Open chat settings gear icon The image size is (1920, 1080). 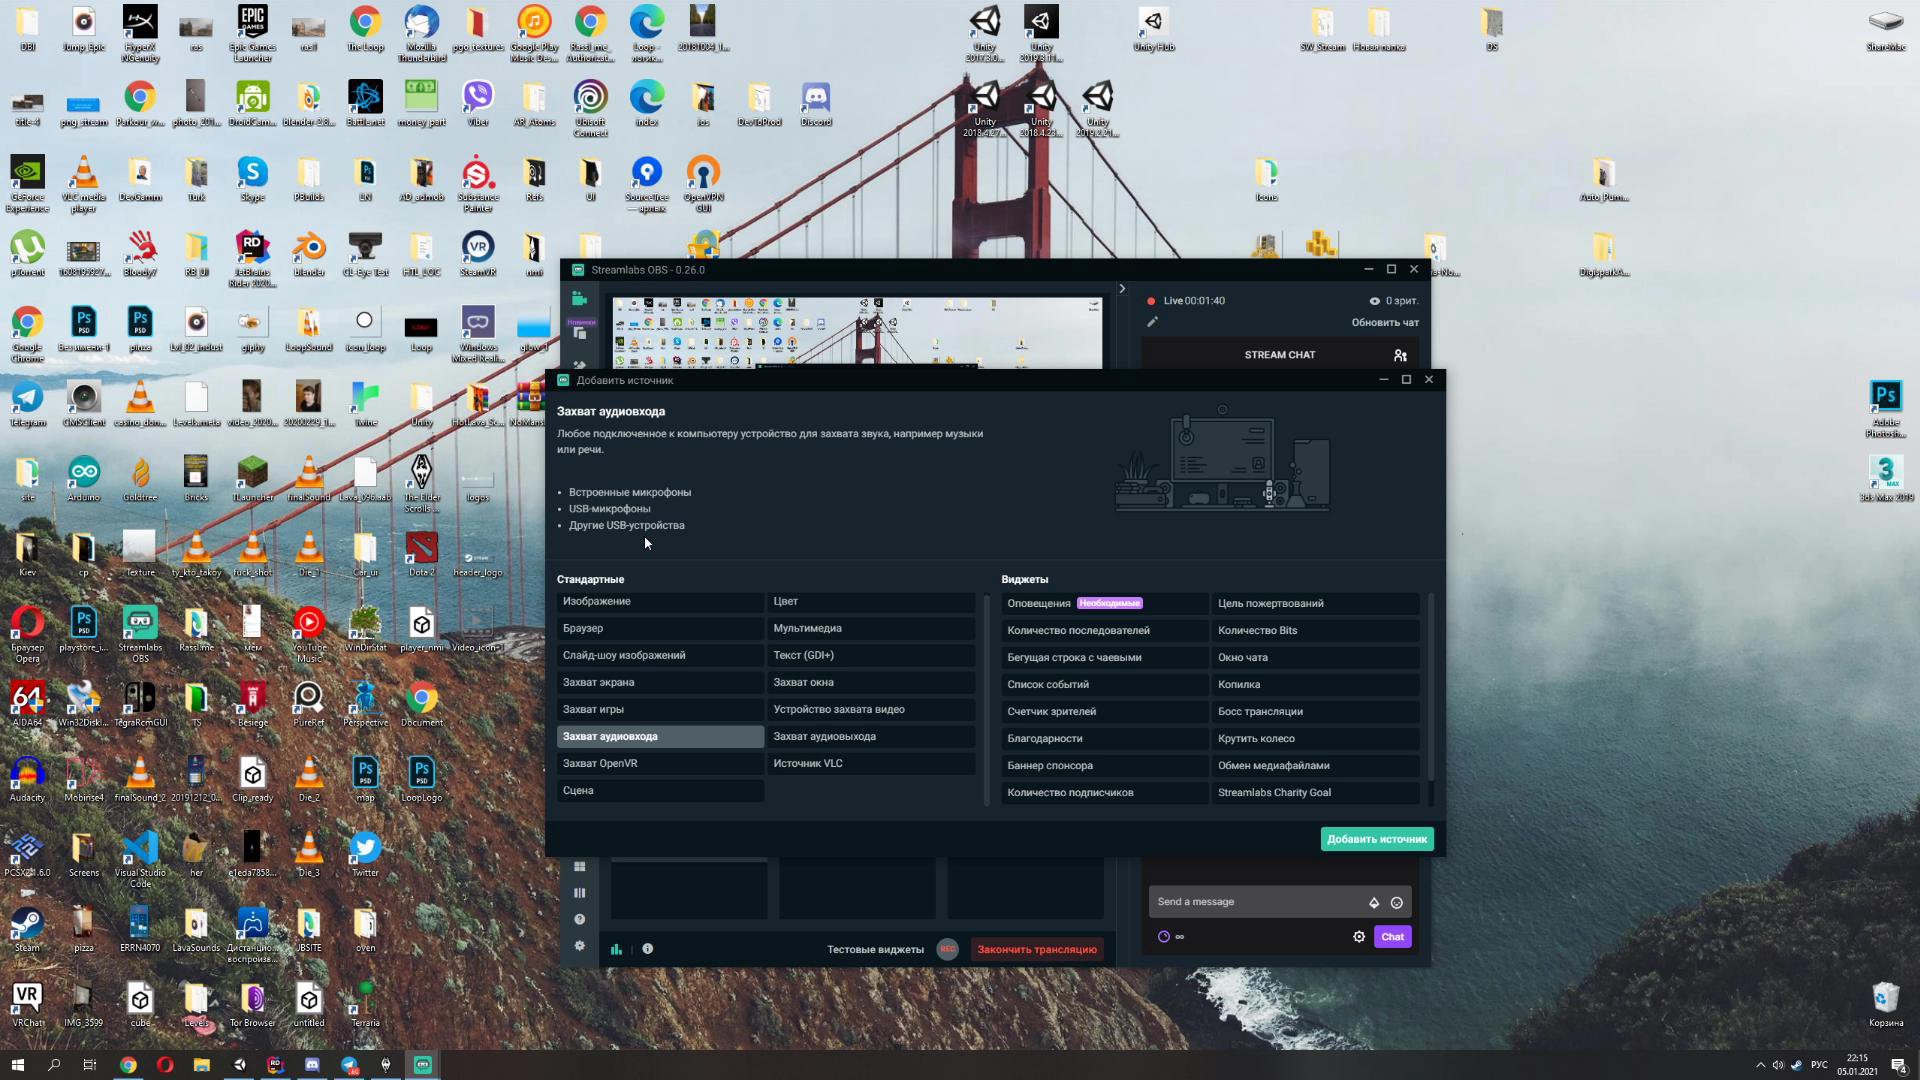coord(1359,937)
